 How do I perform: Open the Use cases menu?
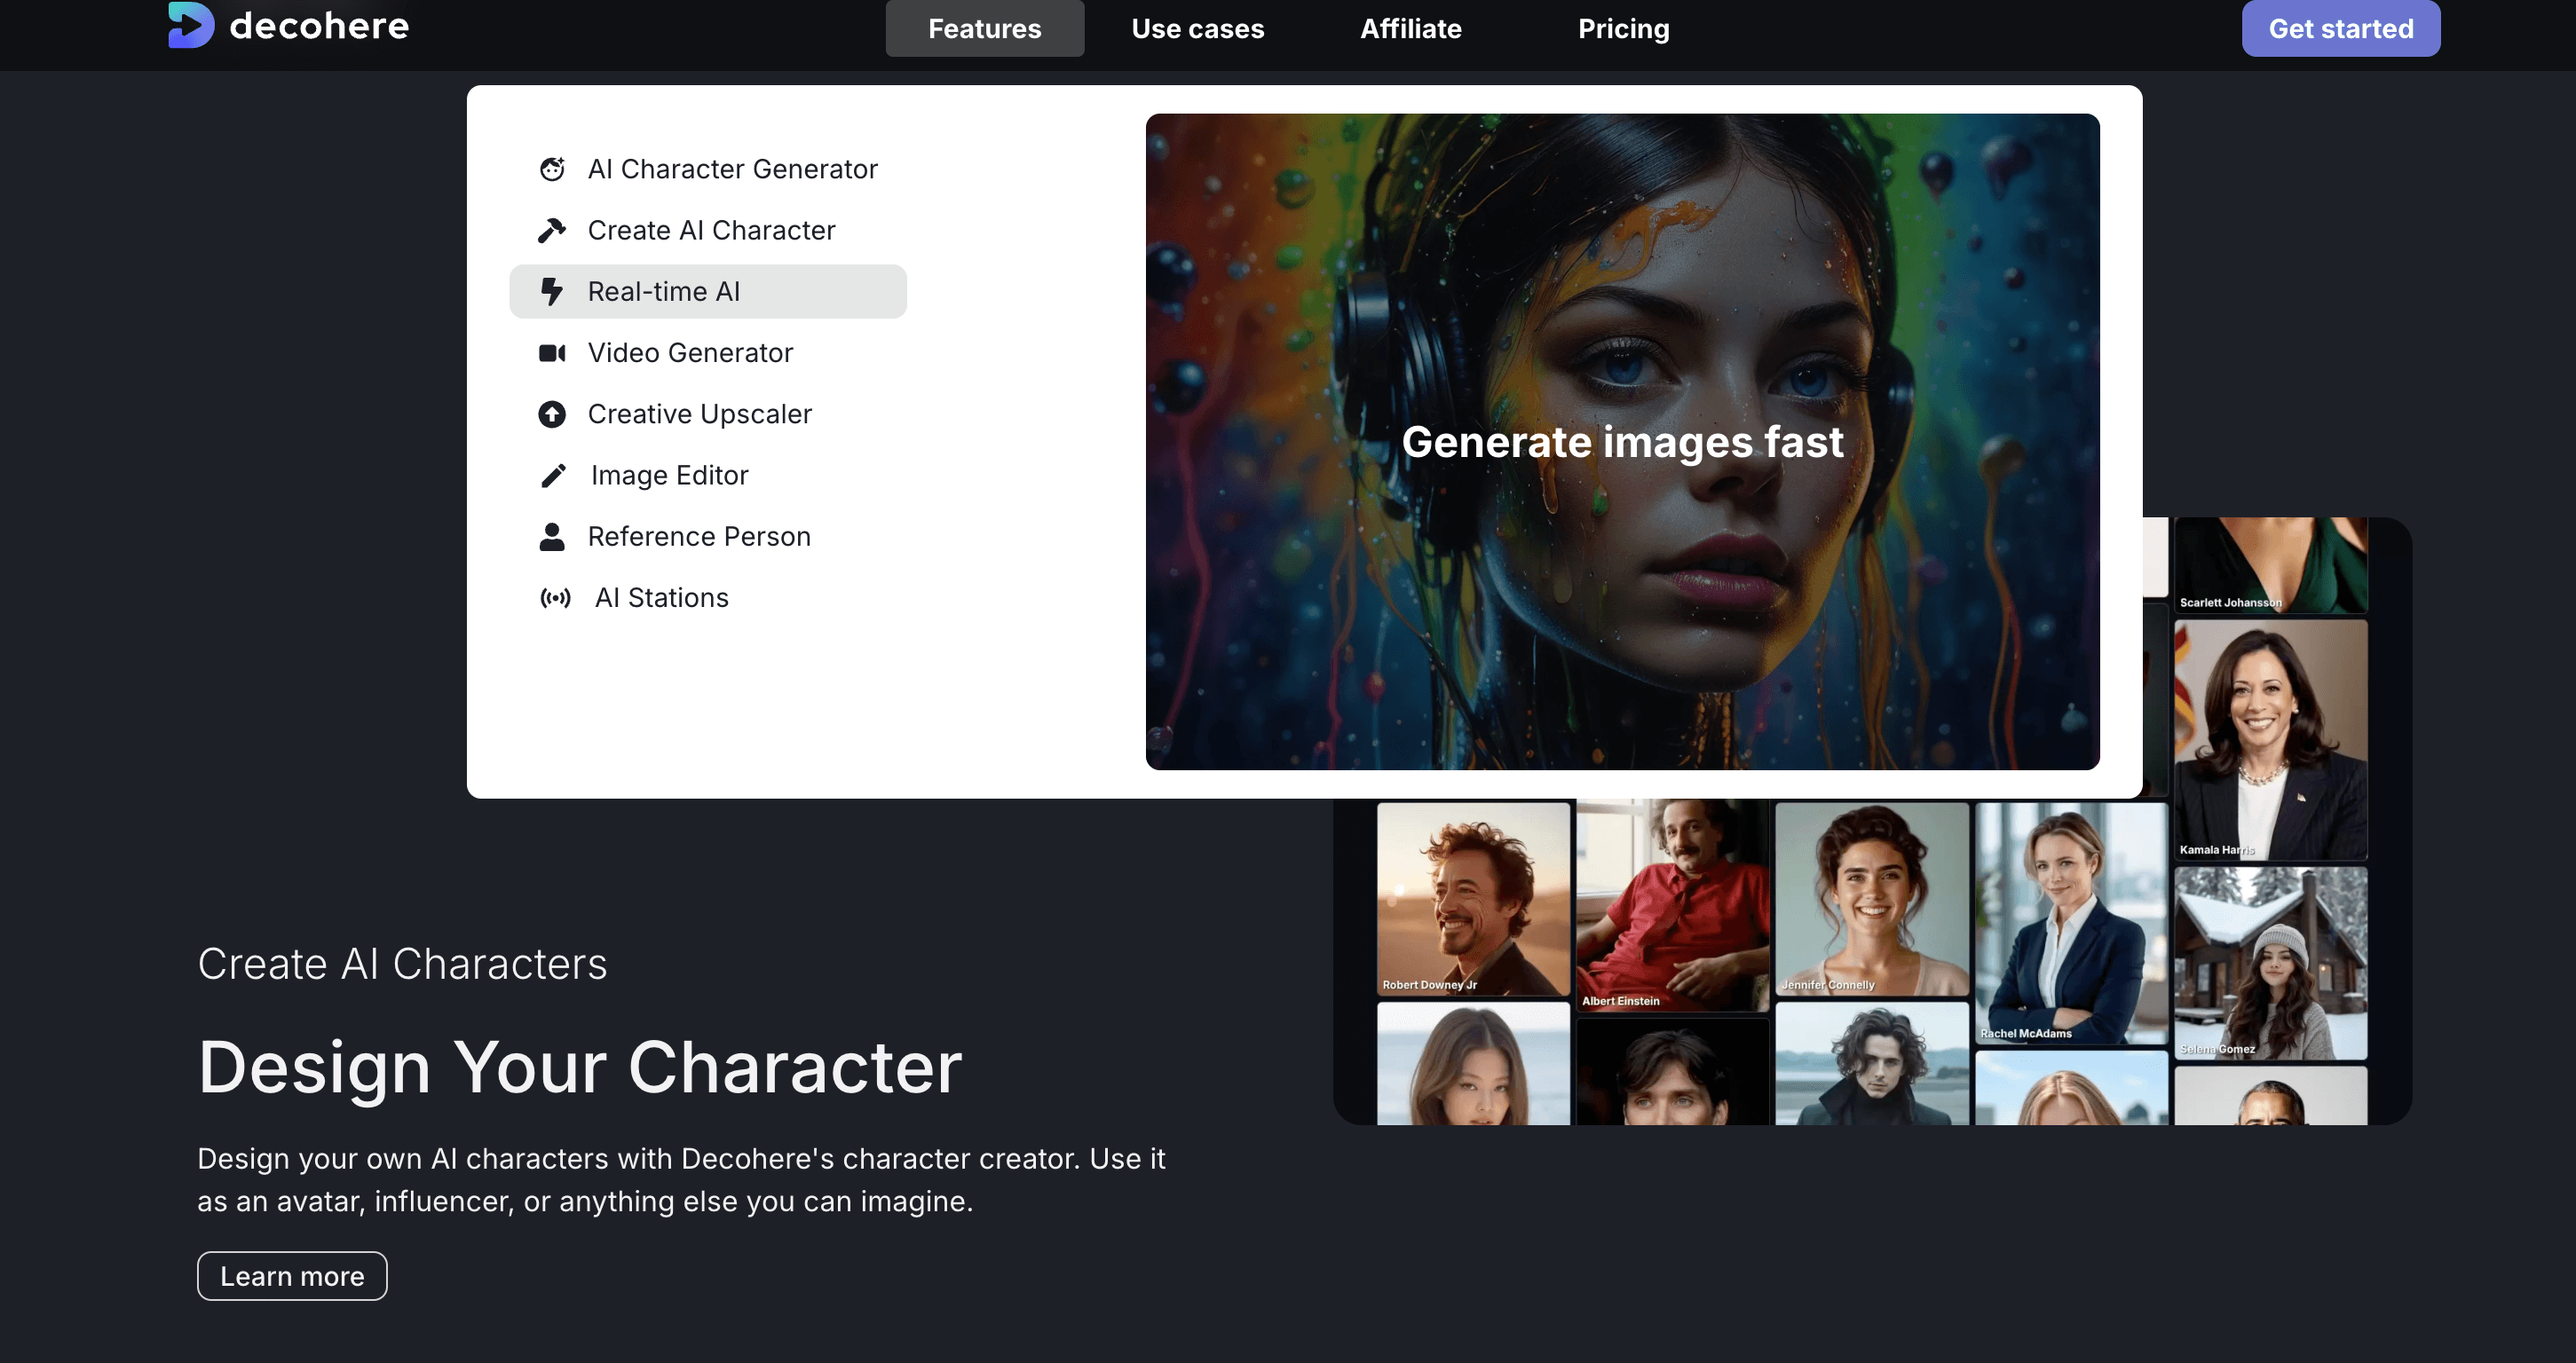click(1197, 28)
